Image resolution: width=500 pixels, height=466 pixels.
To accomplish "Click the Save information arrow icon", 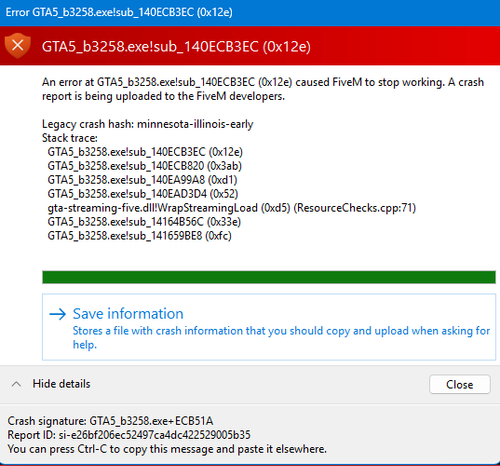I will click(x=58, y=314).
